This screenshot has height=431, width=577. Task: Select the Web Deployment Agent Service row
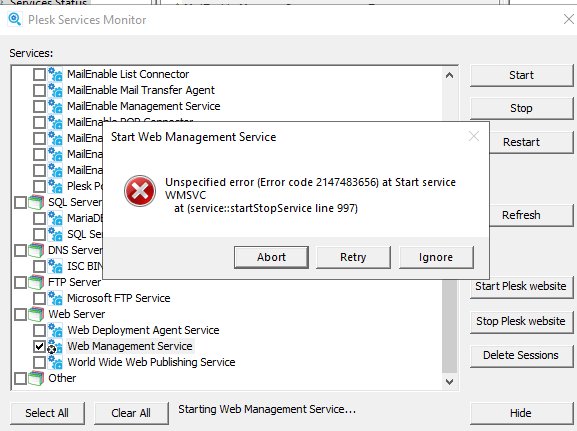coord(143,330)
